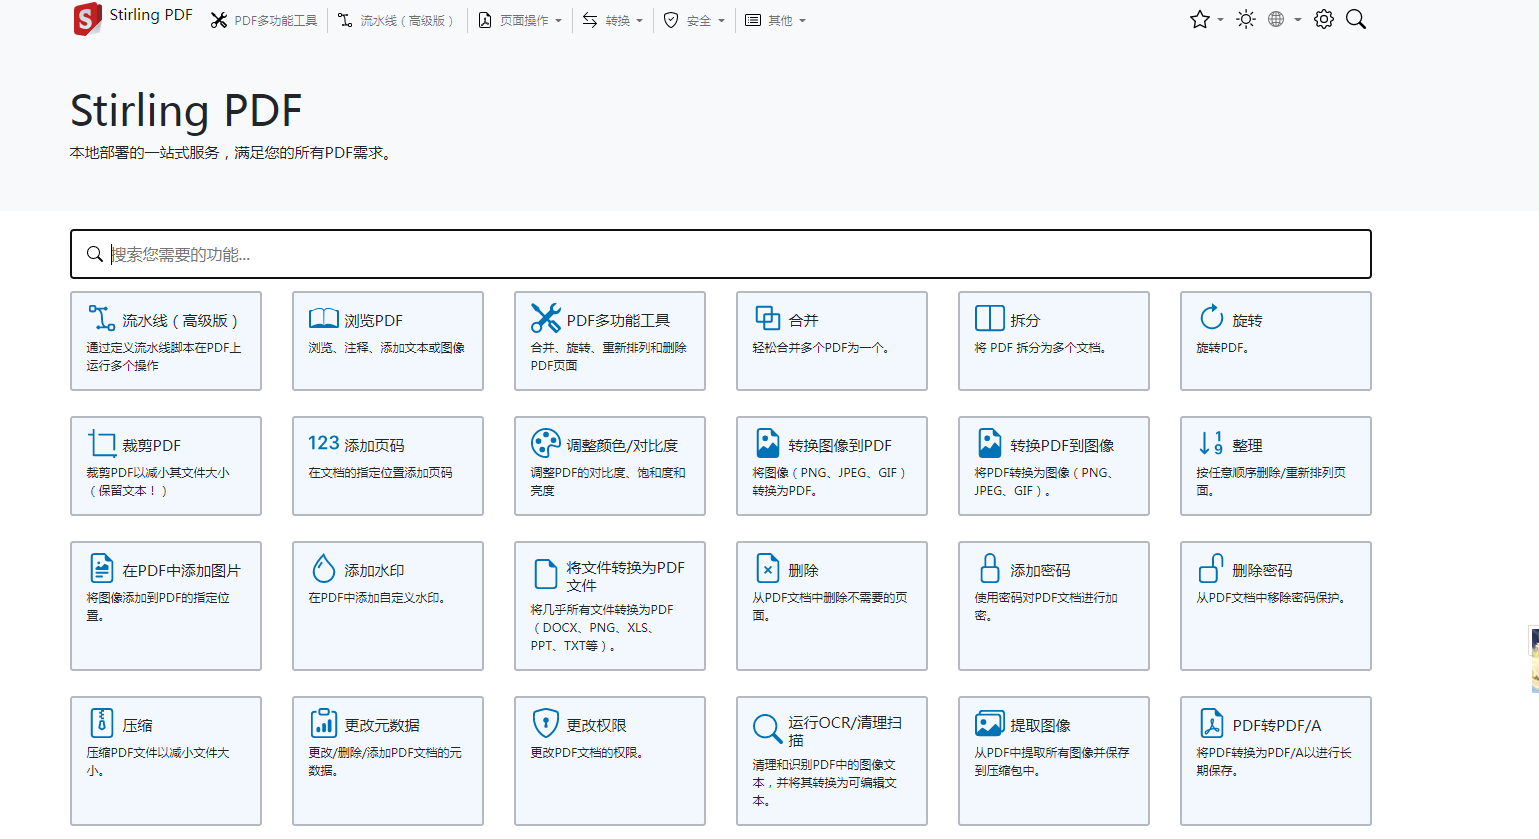Viewport: 1539px width, 839px height.
Task: Focus the 搜索您需要的功能 search field
Action: (721, 254)
